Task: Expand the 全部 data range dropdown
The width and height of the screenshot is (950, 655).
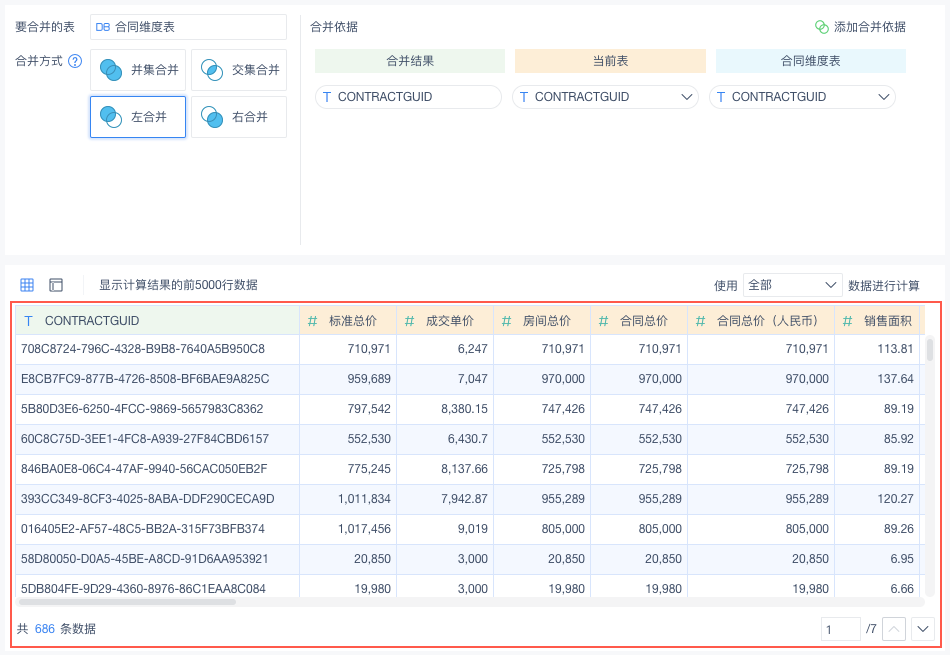Action: click(792, 285)
